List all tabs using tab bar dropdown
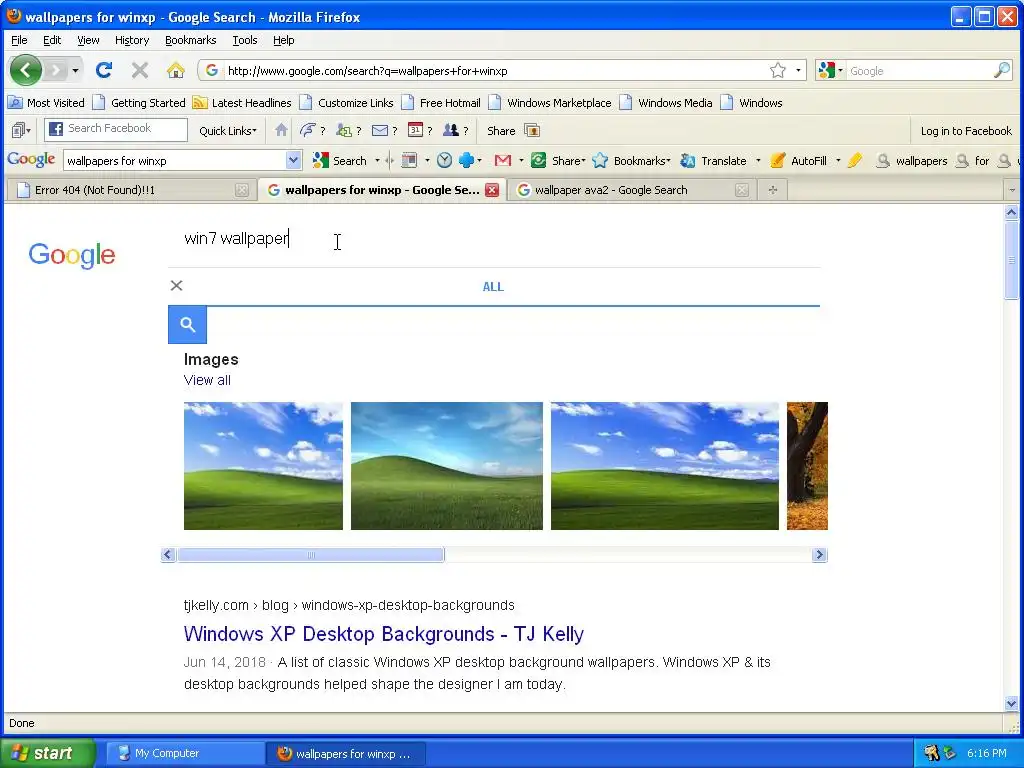The height and width of the screenshot is (768, 1024). coord(1012,190)
